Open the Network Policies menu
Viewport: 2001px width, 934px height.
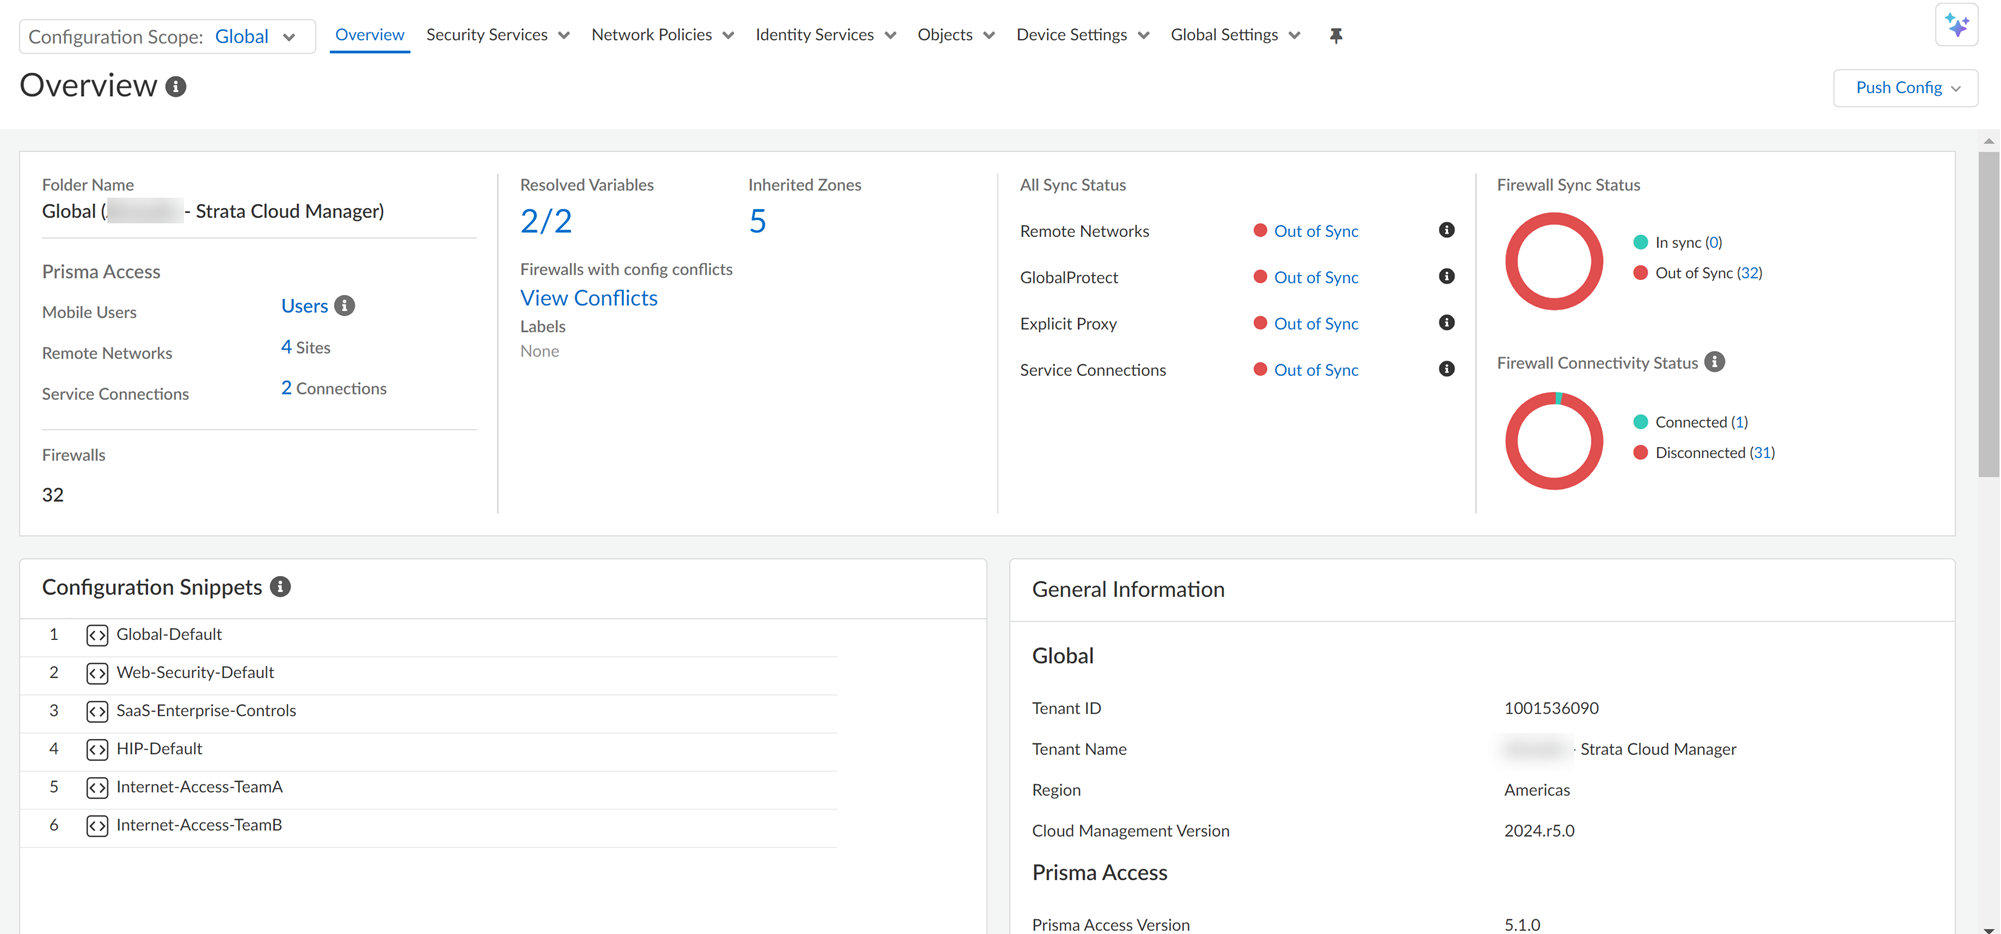tap(662, 35)
